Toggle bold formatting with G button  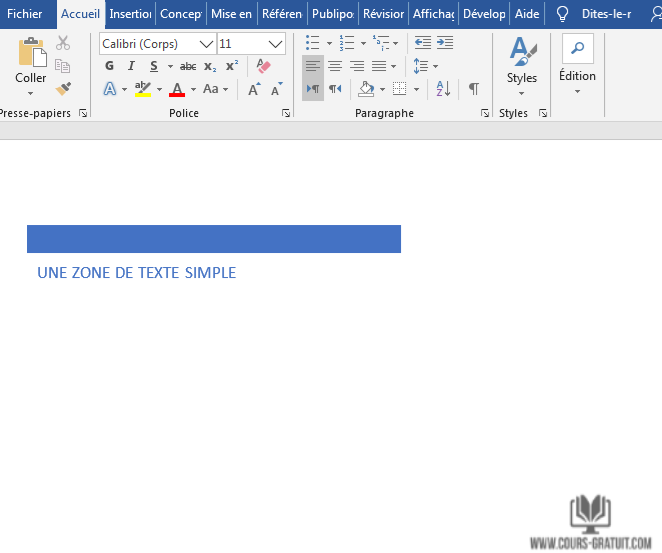tap(110, 66)
